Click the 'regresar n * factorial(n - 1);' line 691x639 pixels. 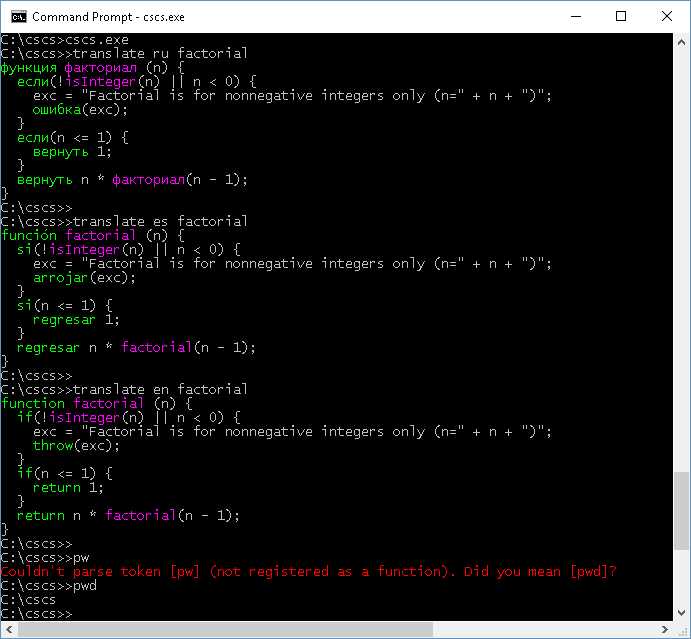pyautogui.click(x=136, y=348)
